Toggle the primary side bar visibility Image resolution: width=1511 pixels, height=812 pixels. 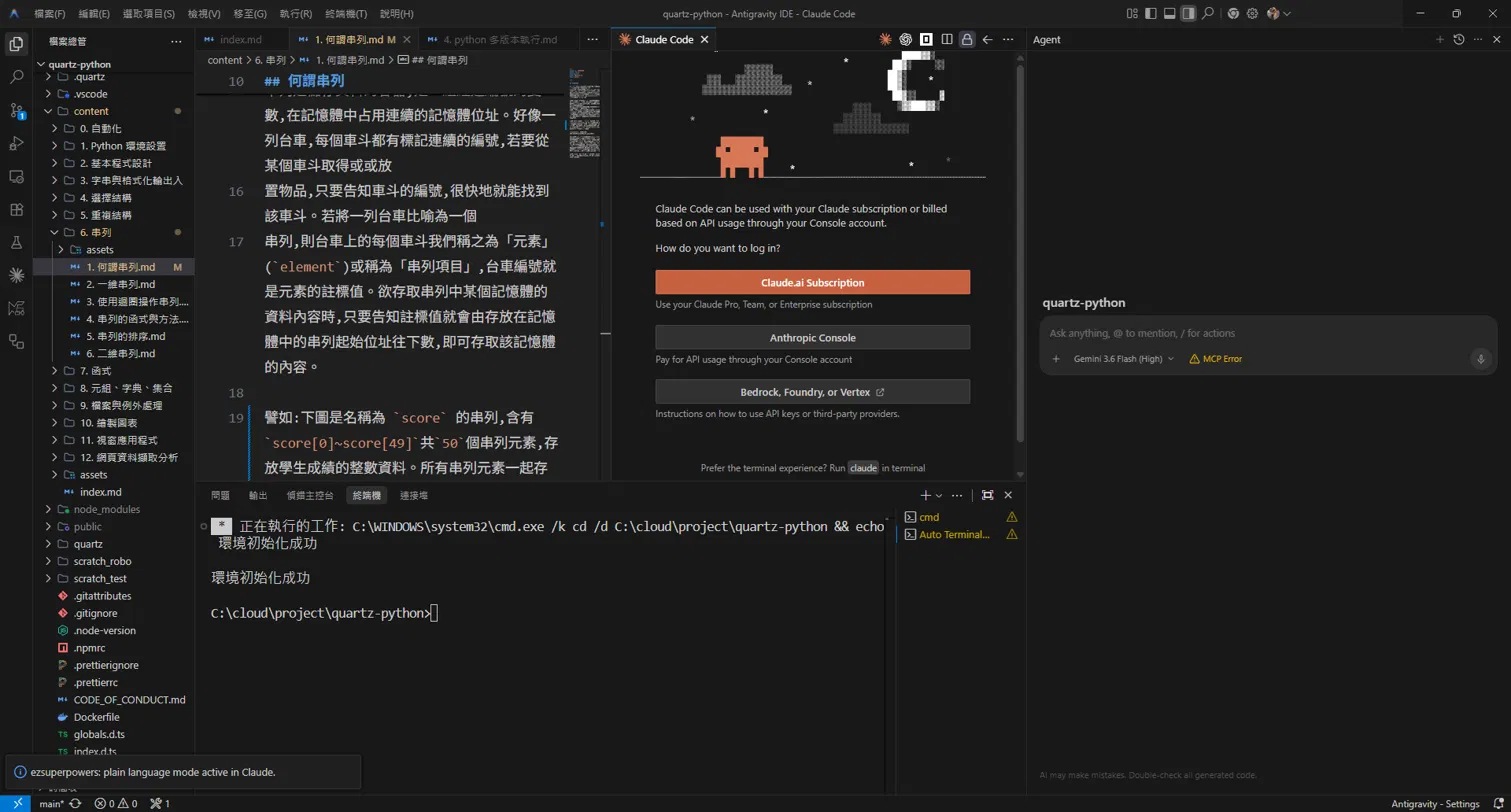(1151, 14)
